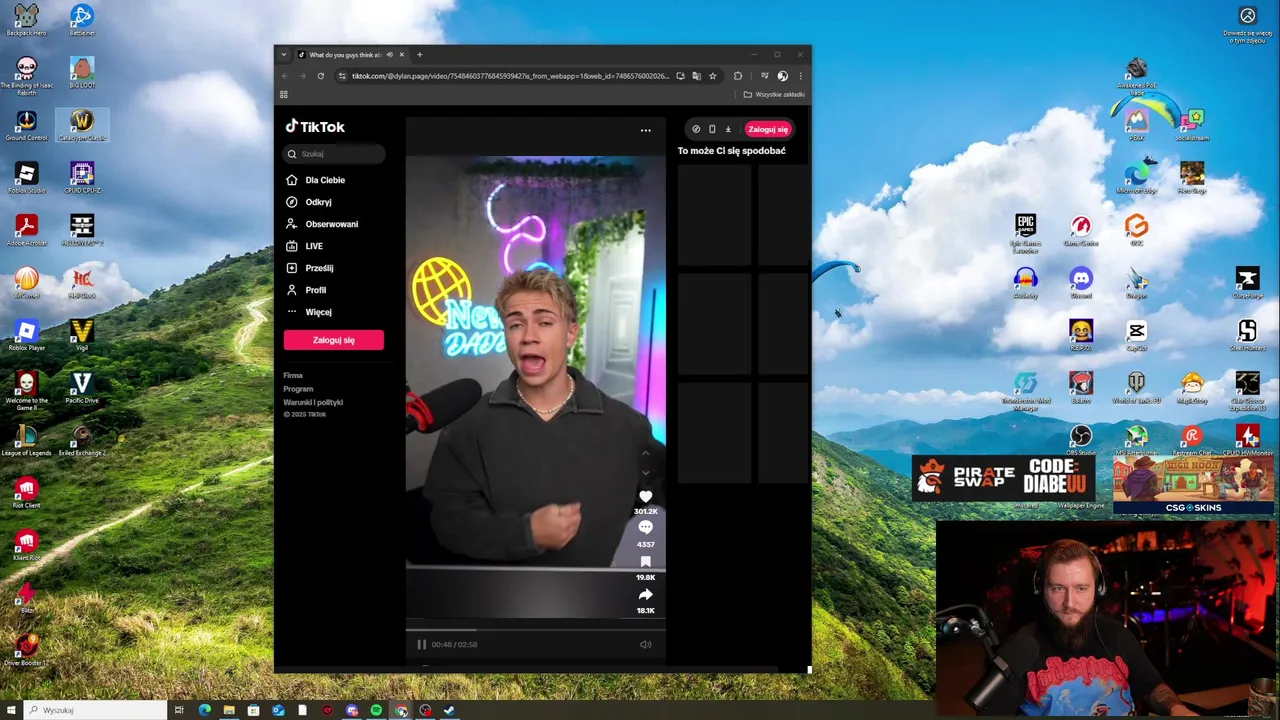This screenshot has width=1280, height=720.
Task: Bookmark the video with the save icon
Action: point(645,562)
